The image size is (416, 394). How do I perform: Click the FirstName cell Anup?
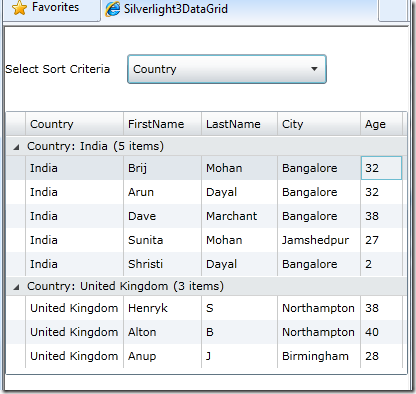(x=162, y=356)
